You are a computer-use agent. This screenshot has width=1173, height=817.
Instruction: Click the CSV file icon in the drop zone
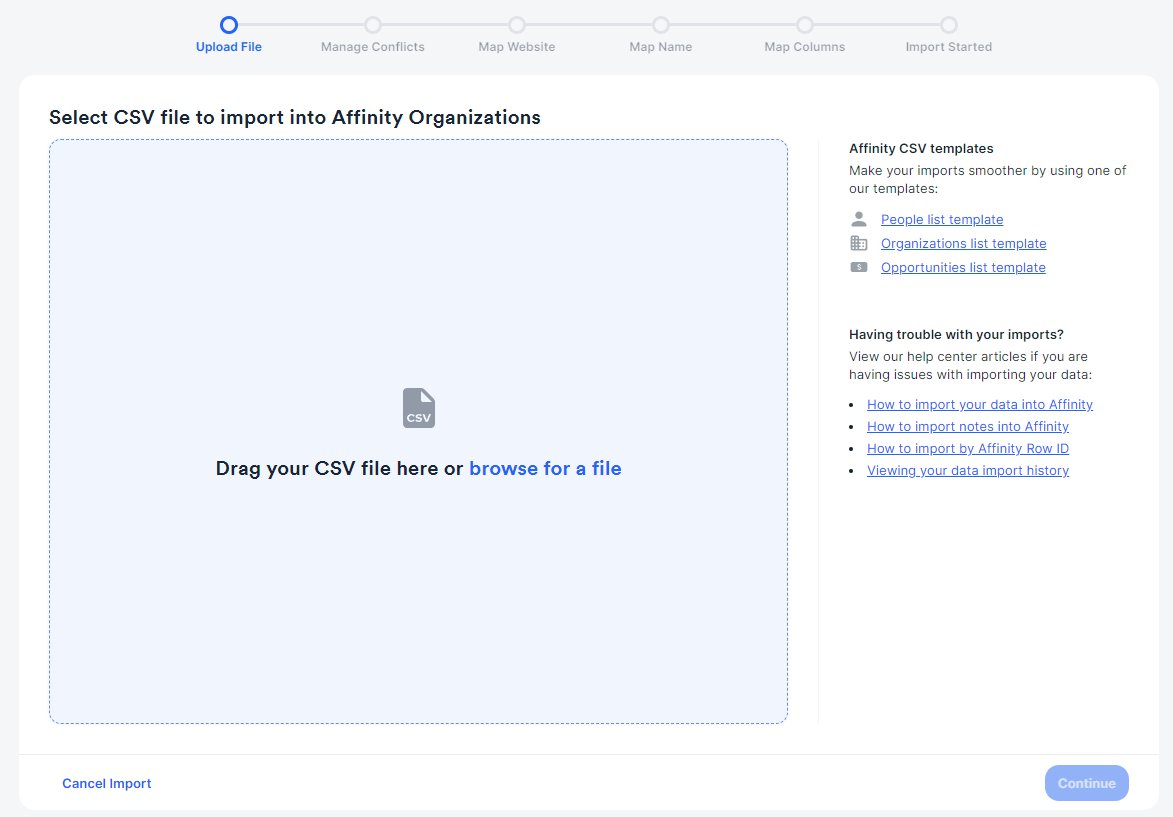tap(418, 405)
